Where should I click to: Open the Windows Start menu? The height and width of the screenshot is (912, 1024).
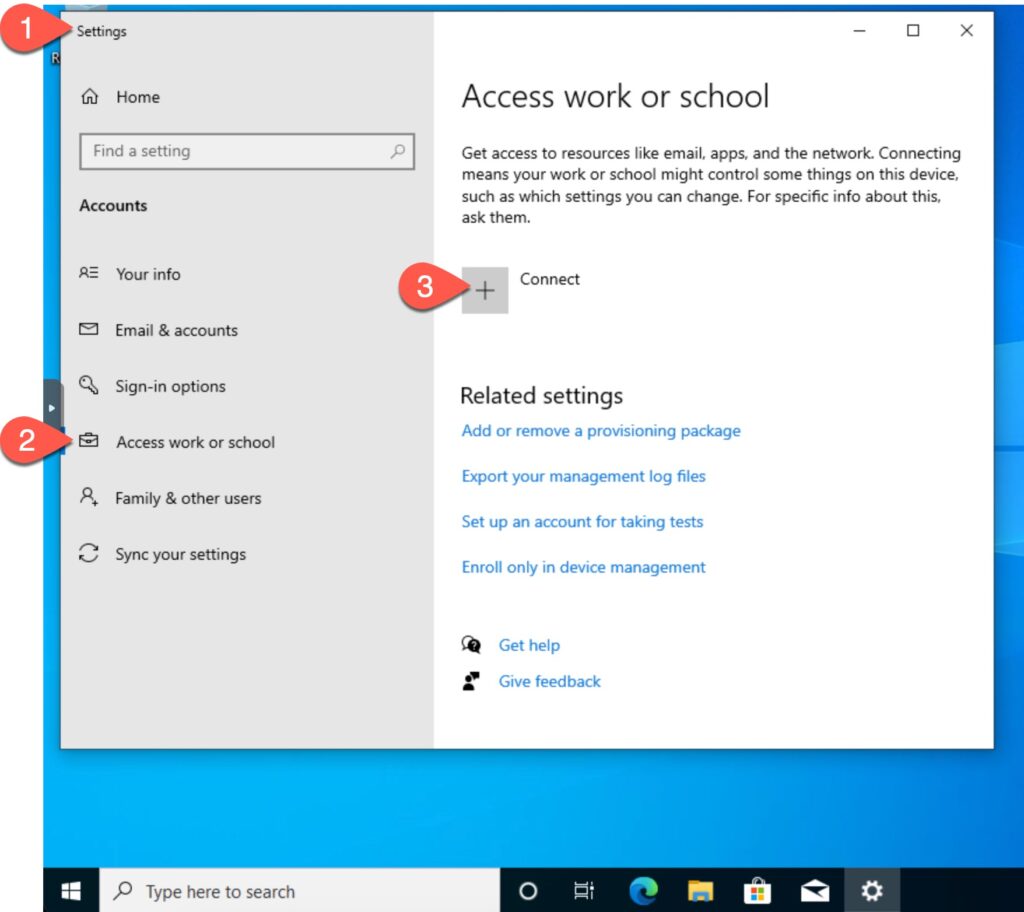coord(72,891)
